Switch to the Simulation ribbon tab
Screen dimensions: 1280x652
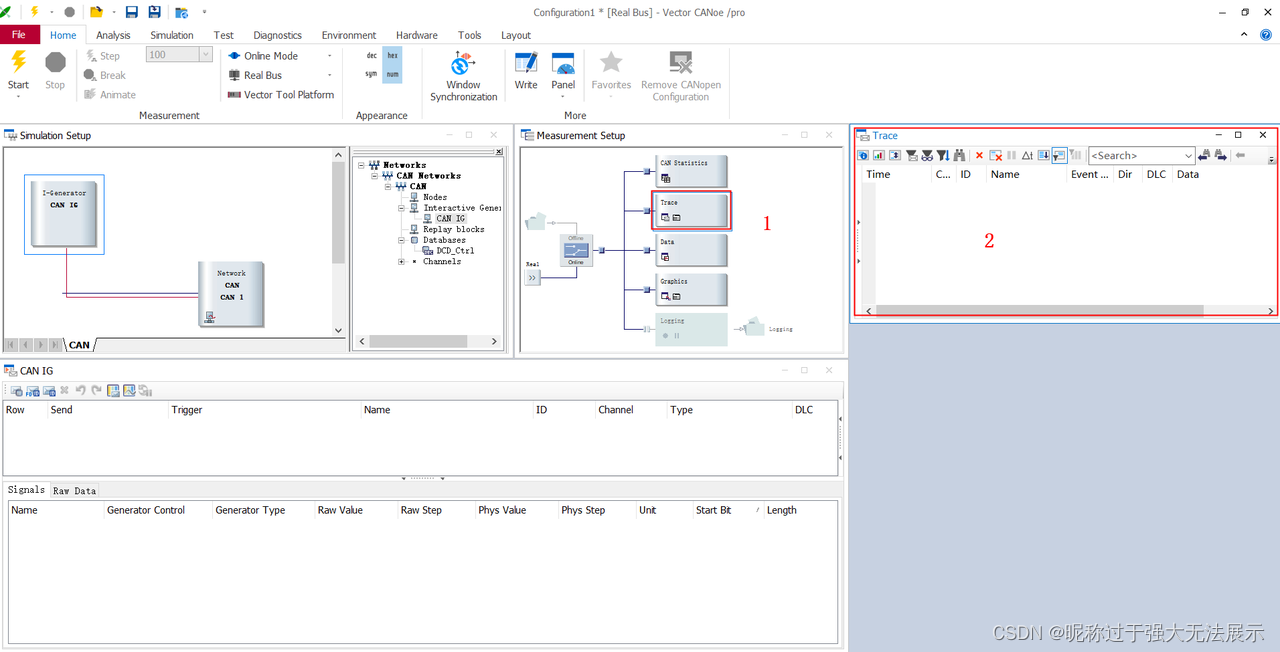point(172,35)
